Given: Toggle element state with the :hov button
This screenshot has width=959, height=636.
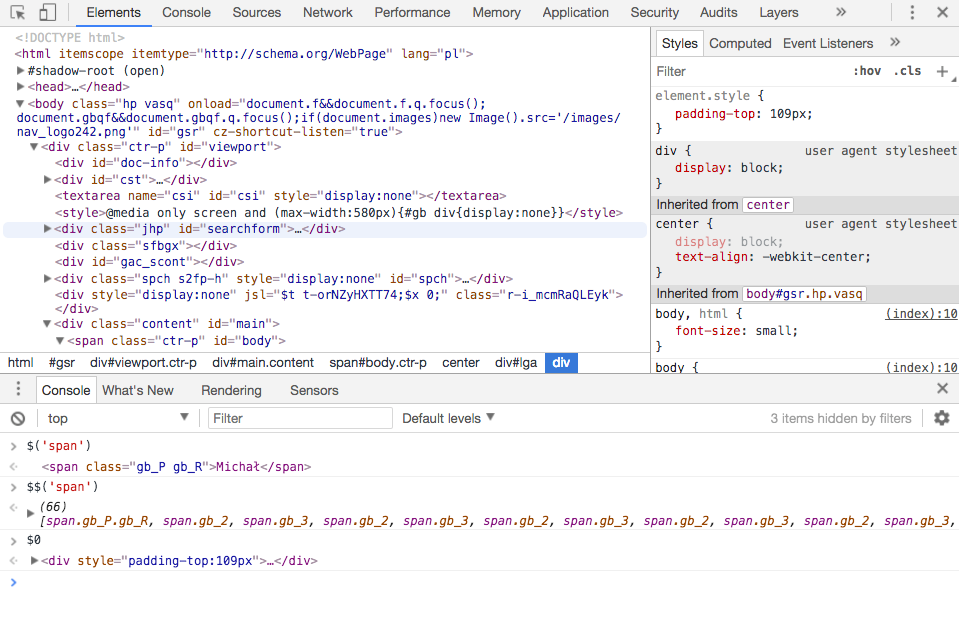Looking at the screenshot, I should coord(868,71).
